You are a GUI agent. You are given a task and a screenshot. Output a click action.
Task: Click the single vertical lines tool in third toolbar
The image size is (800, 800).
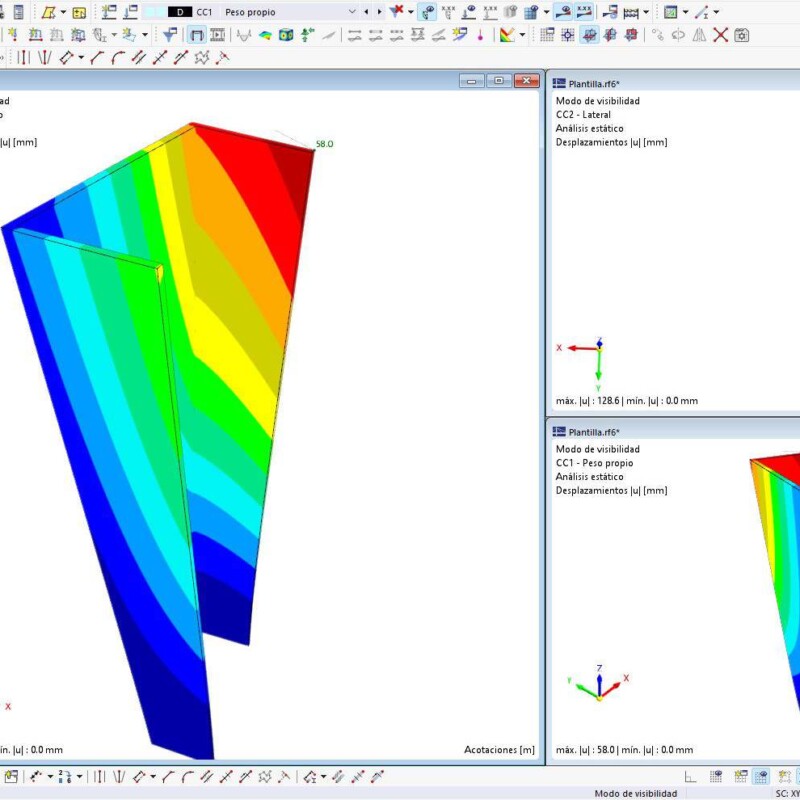23,58
